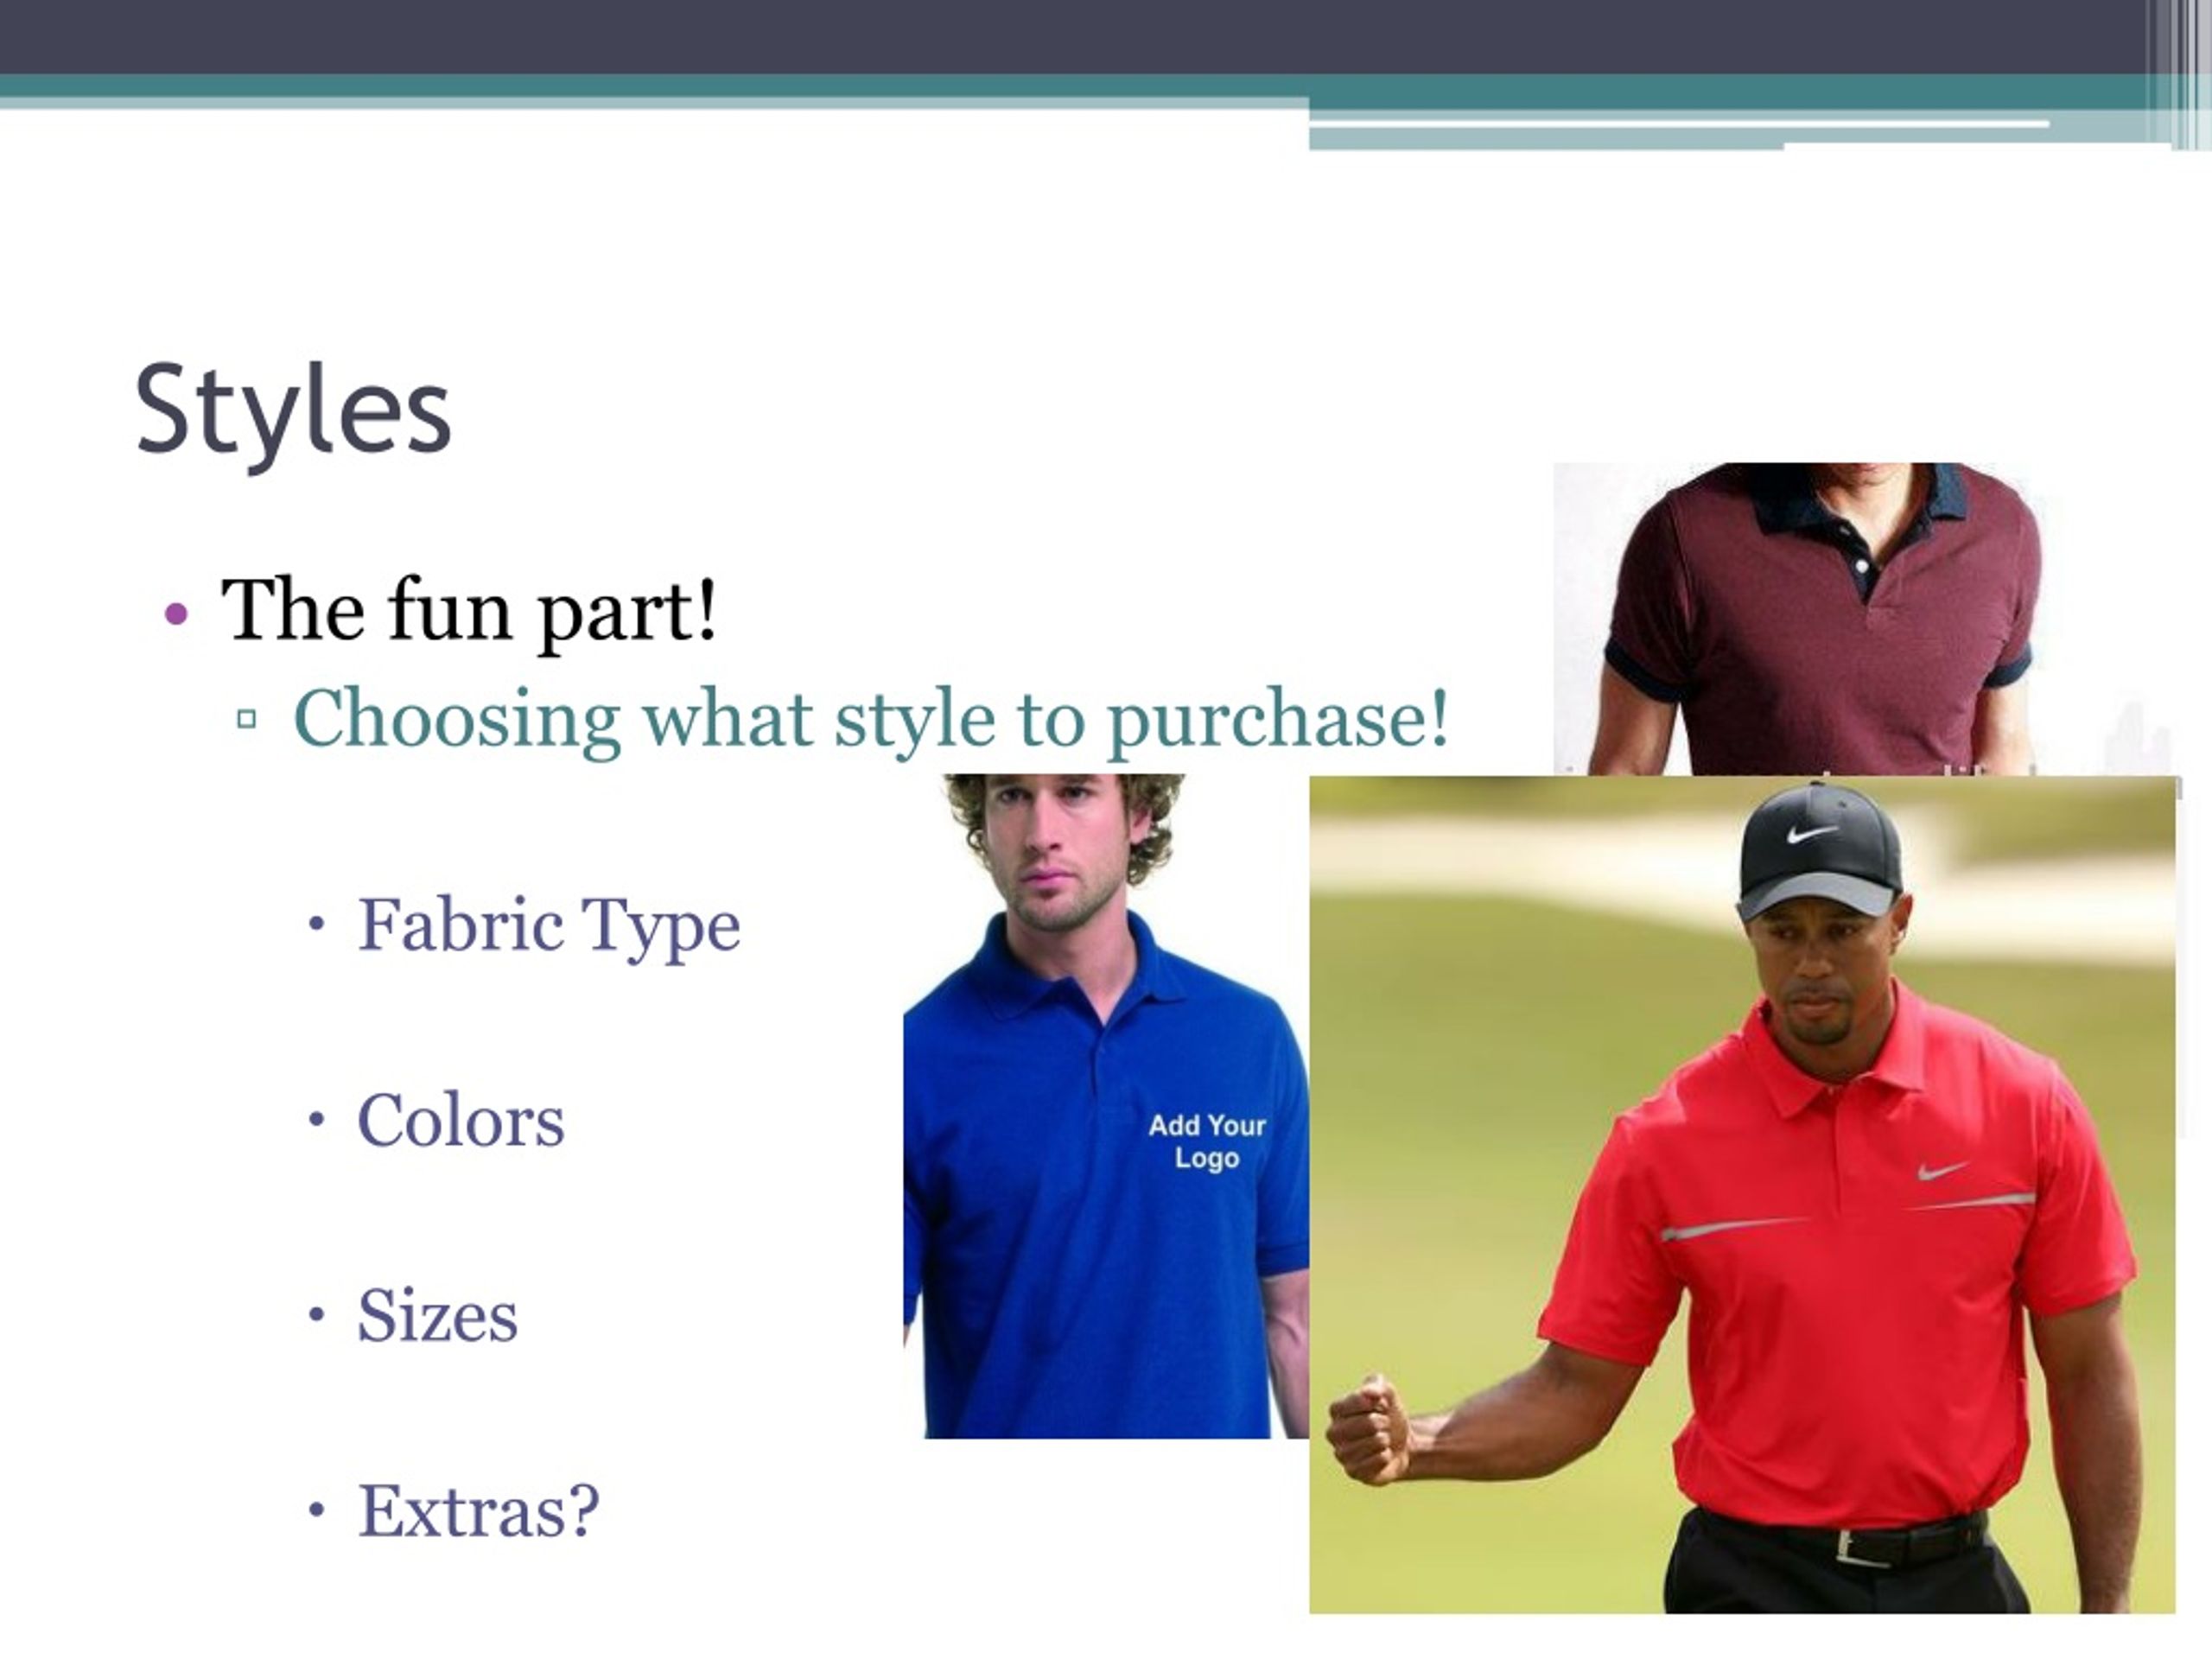Select the "Extras?" bullet
The height and width of the screenshot is (1659, 2212).
[x=479, y=1511]
